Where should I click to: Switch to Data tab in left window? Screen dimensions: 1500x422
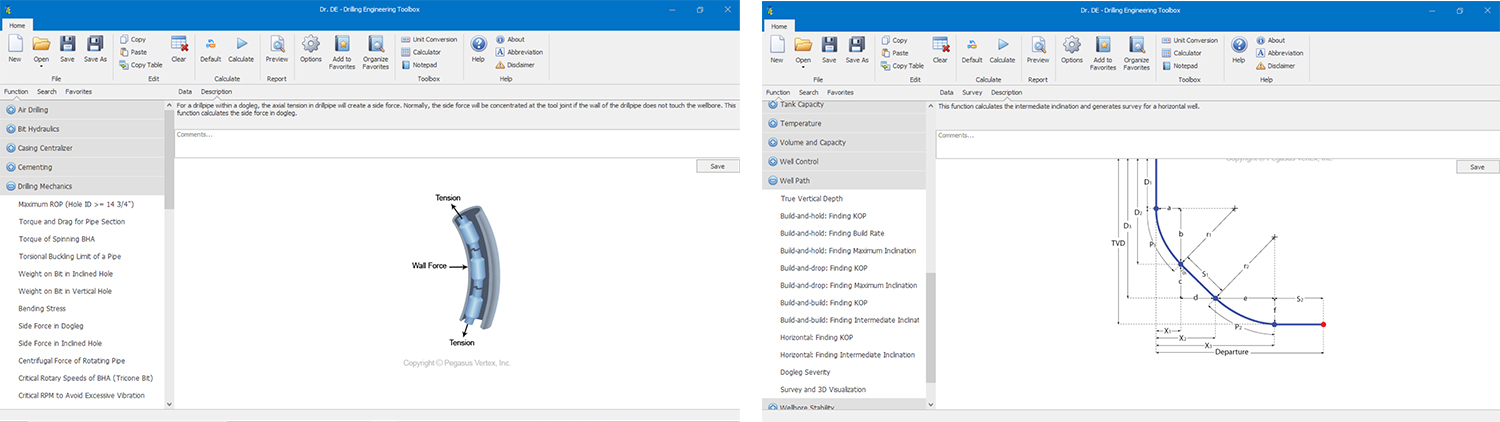185,92
